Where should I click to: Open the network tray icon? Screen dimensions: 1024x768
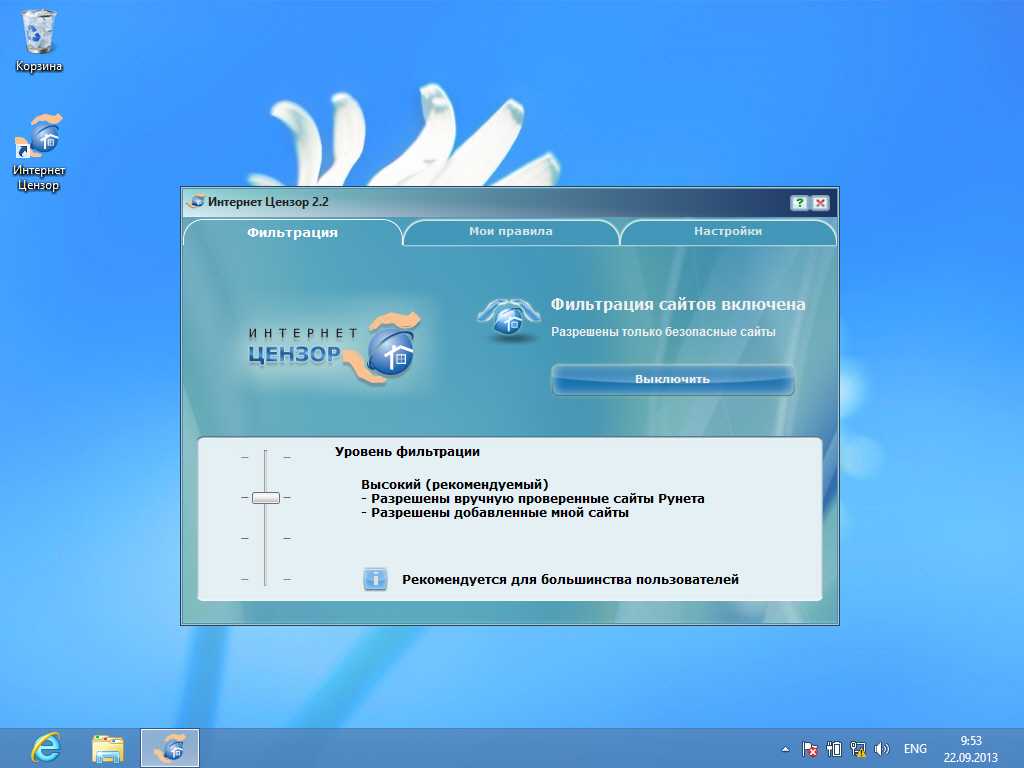tap(858, 749)
